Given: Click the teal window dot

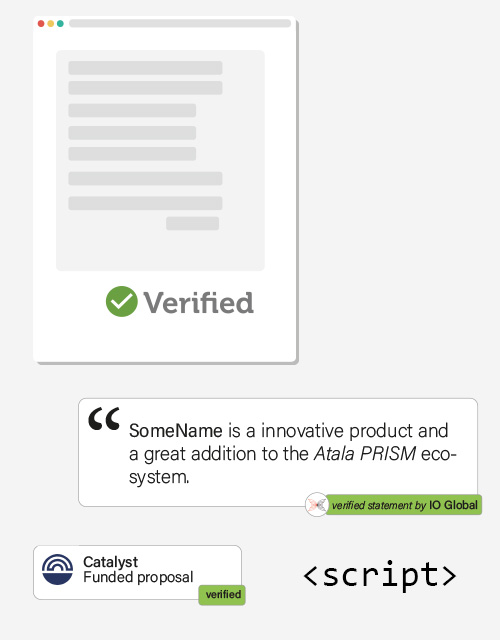Looking at the screenshot, I should coord(60,23).
